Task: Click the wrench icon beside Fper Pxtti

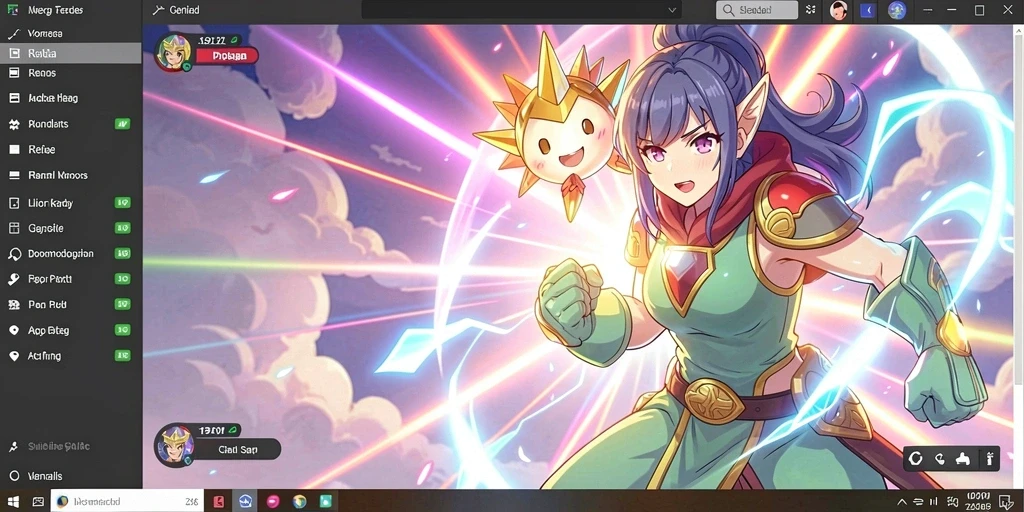Action: (14, 280)
